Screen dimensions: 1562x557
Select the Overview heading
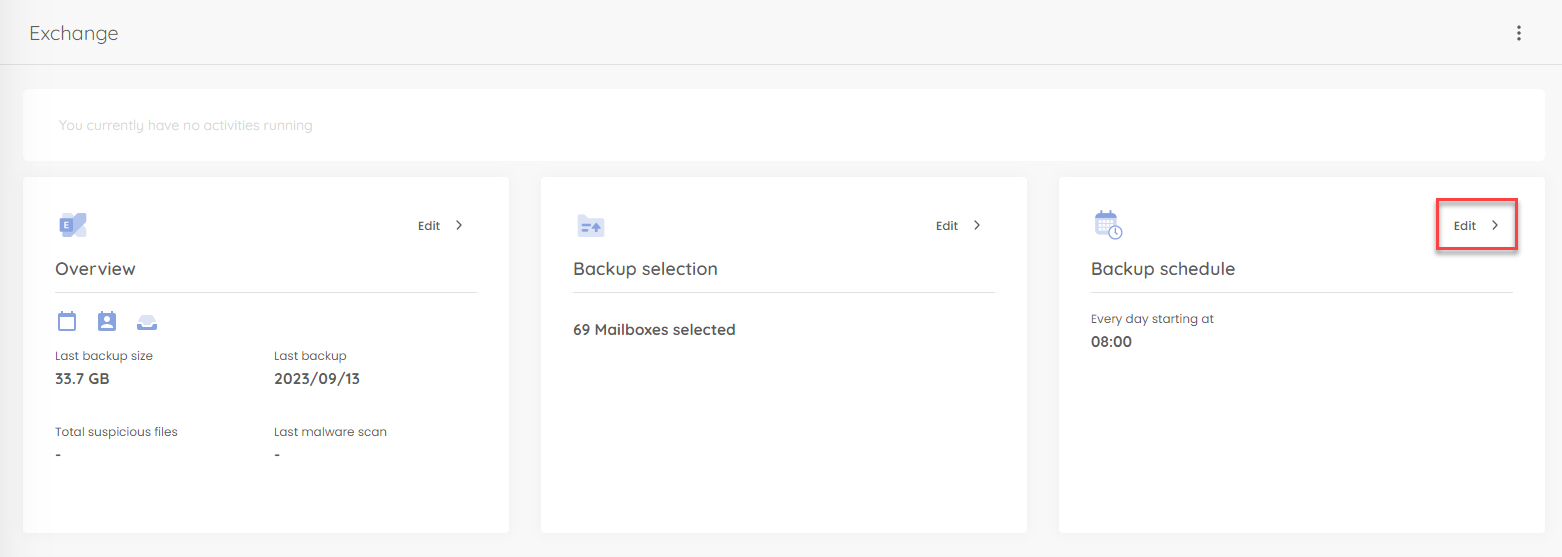click(95, 269)
